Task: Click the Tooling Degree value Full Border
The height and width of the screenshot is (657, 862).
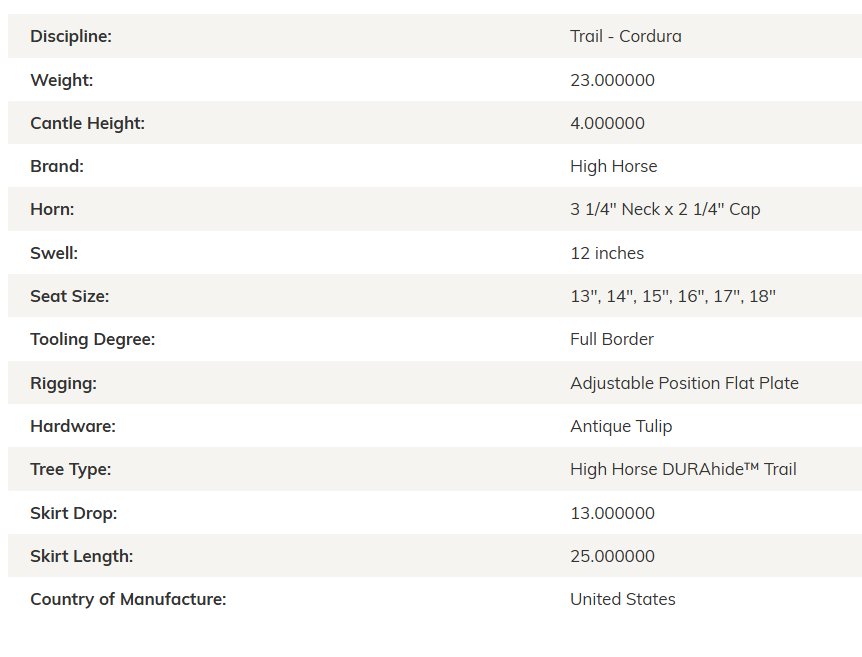Action: coord(612,339)
